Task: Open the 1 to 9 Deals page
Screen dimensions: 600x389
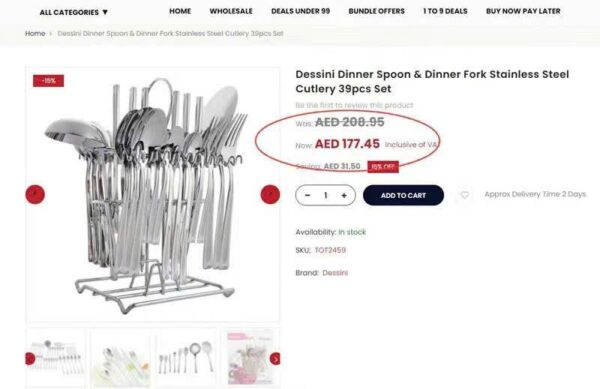Action: point(445,11)
